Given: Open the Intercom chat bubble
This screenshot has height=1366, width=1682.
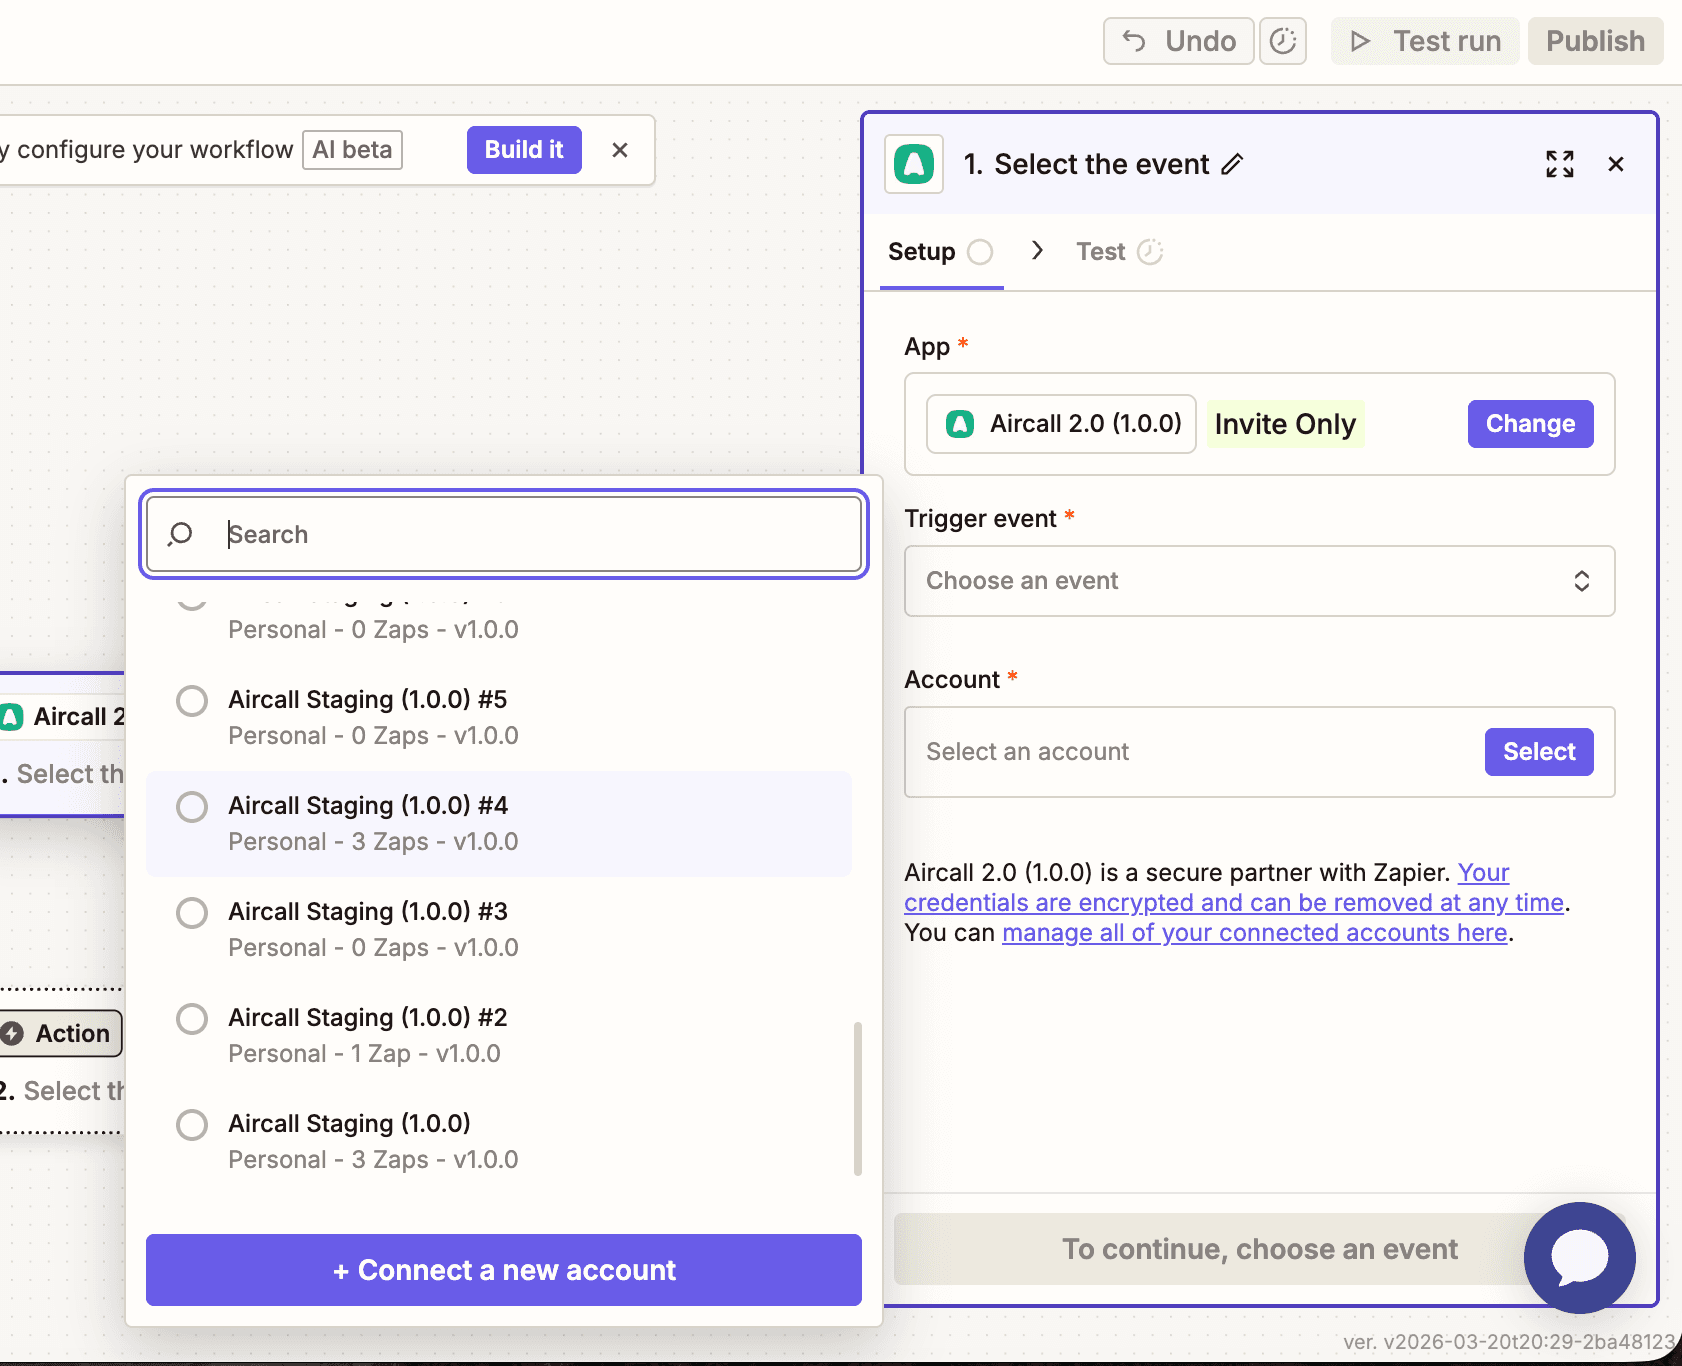Looking at the screenshot, I should click(x=1578, y=1257).
